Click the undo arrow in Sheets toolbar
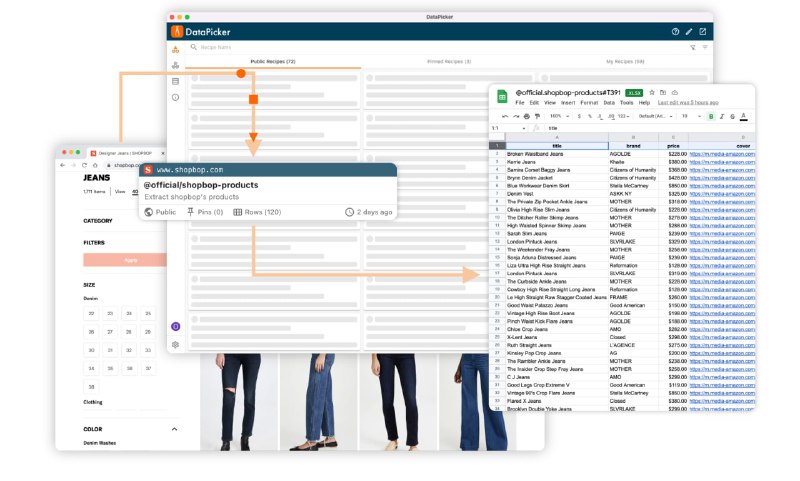Viewport: 800px width, 481px height. (x=504, y=116)
